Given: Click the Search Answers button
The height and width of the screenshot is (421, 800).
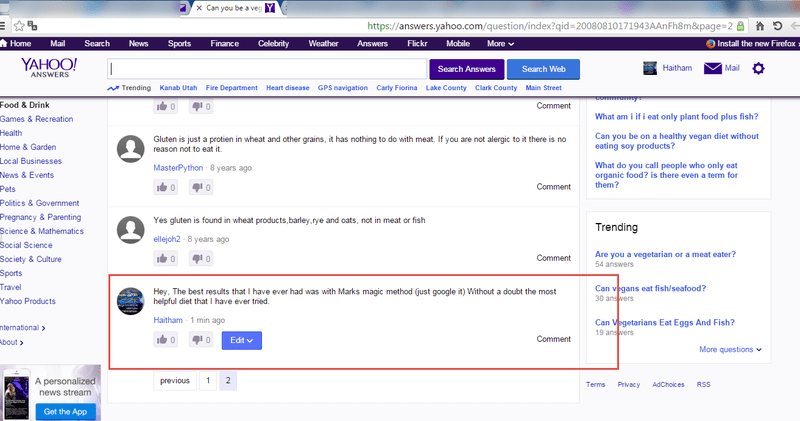Looking at the screenshot, I should click(x=466, y=69).
